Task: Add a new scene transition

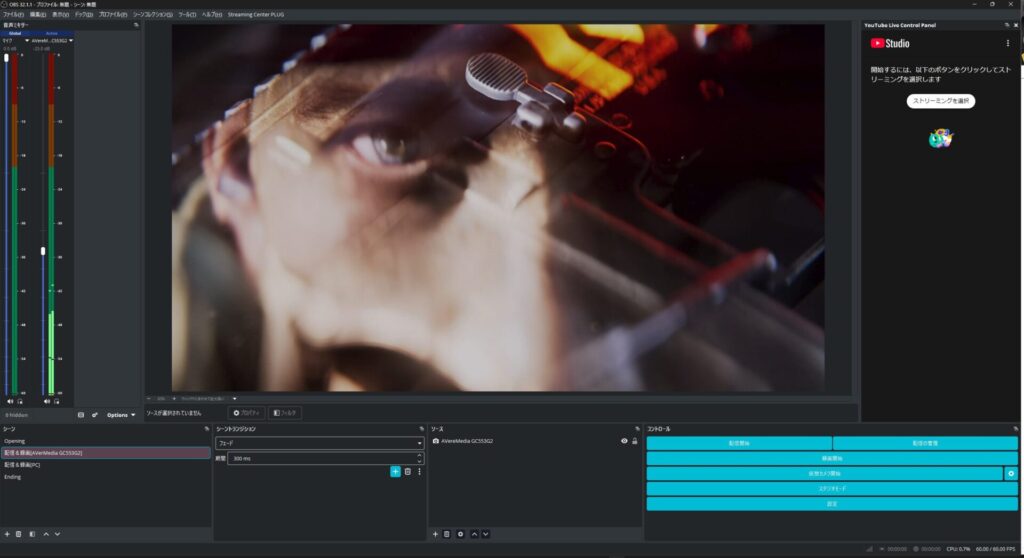Action: (395, 471)
